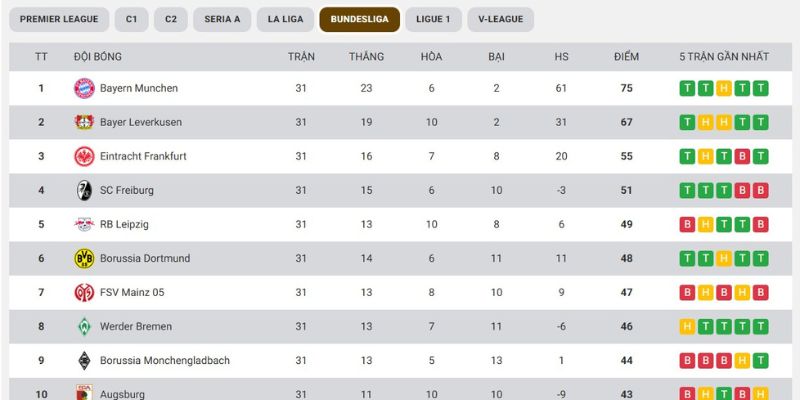Click the Borussia Monchengladbach crest

click(83, 360)
